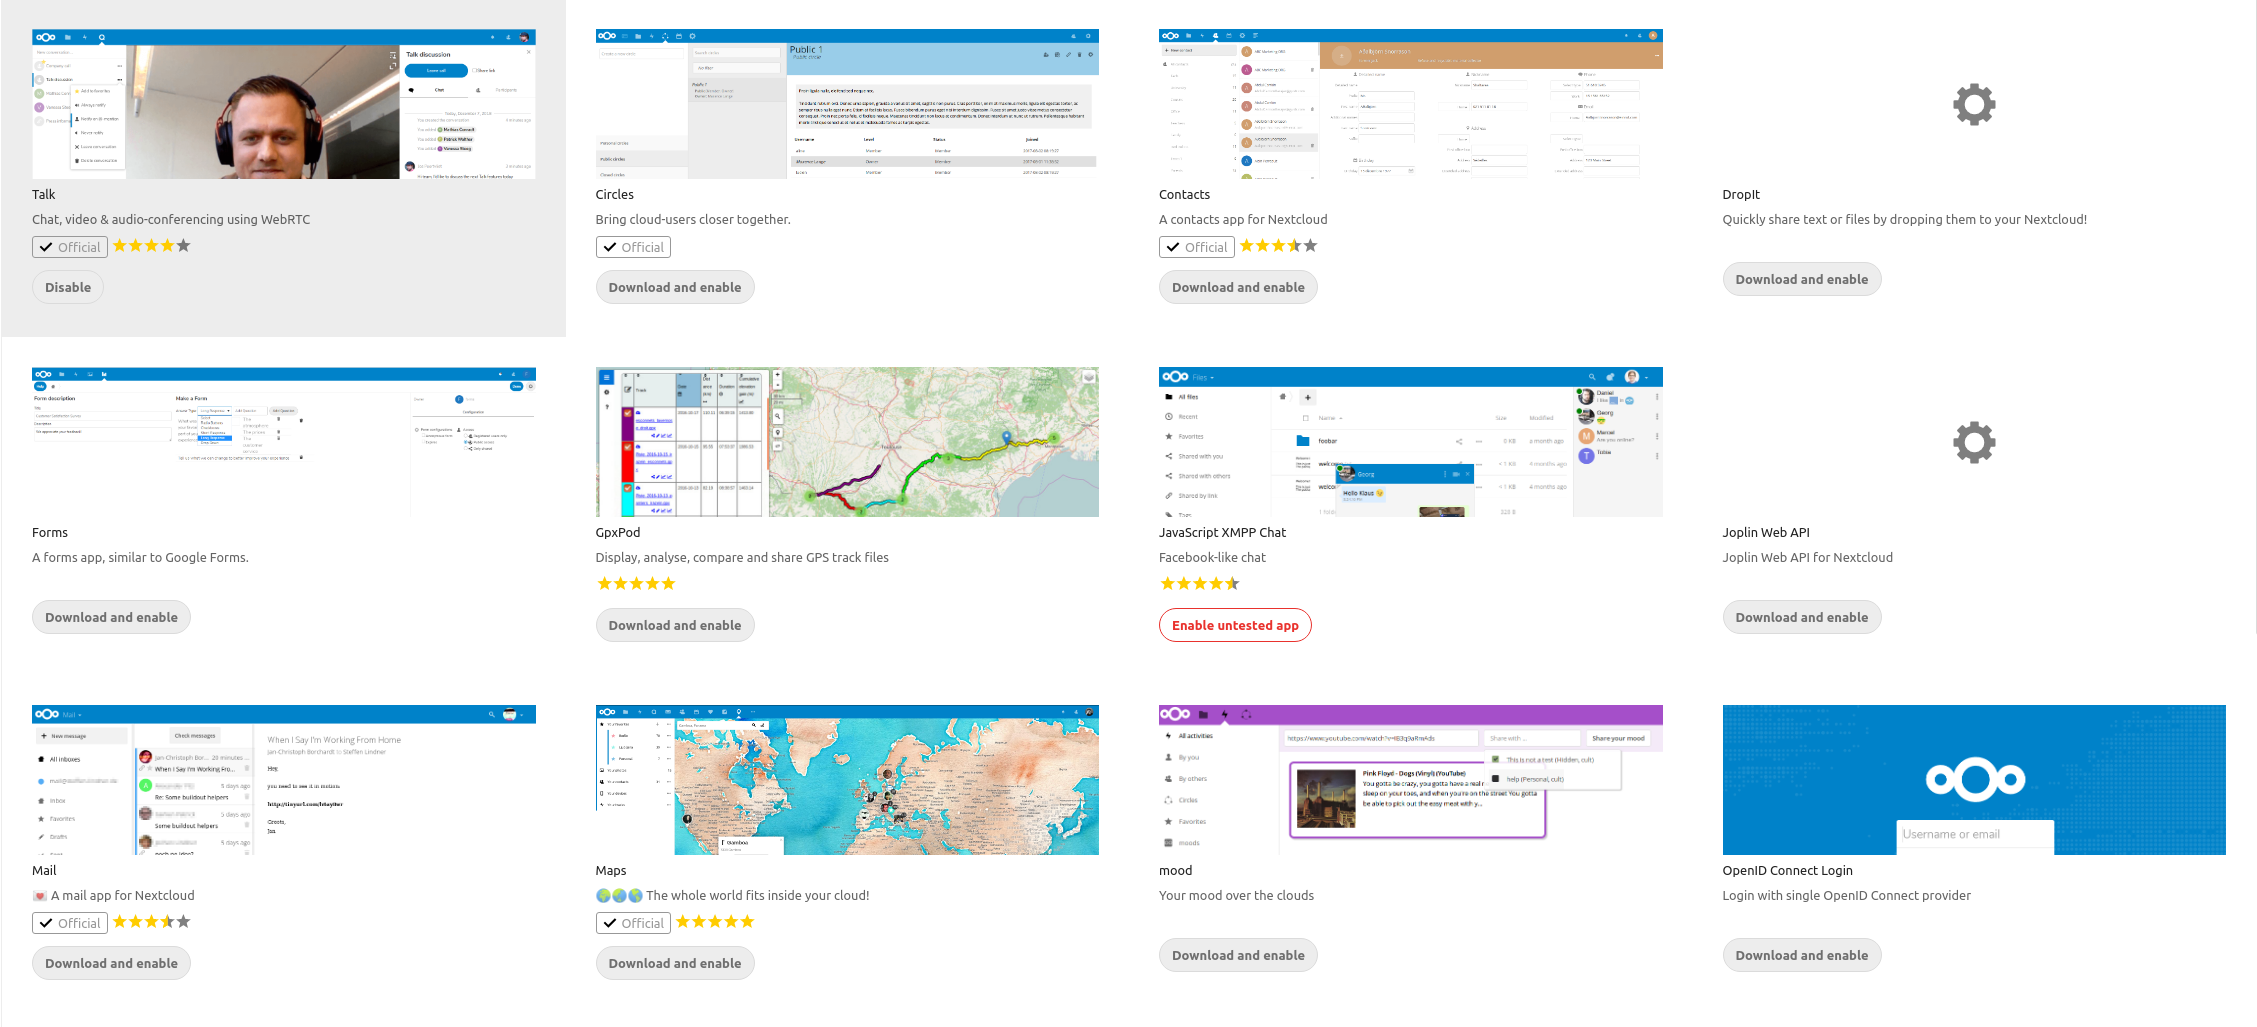The width and height of the screenshot is (2257, 1027).
Task: Toggle the Official badge on Talk
Action: tap(69, 246)
